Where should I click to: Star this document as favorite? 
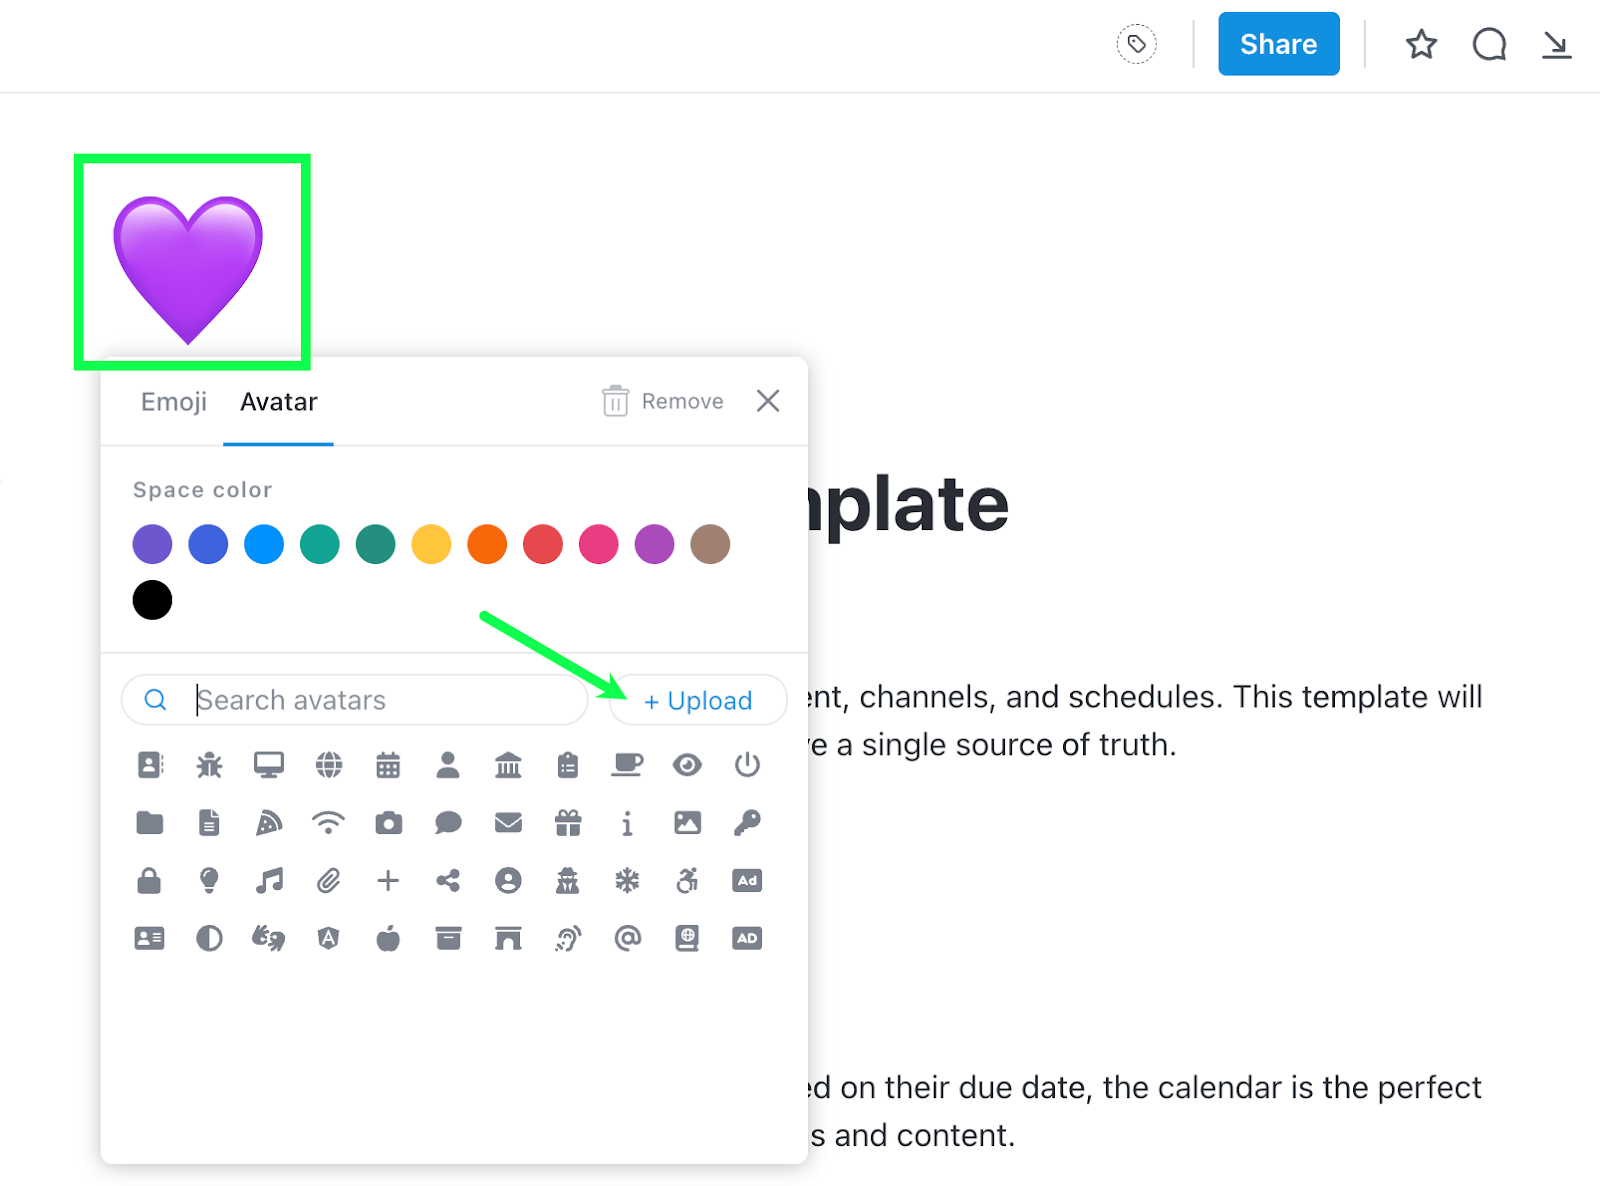pyautogui.click(x=1421, y=44)
